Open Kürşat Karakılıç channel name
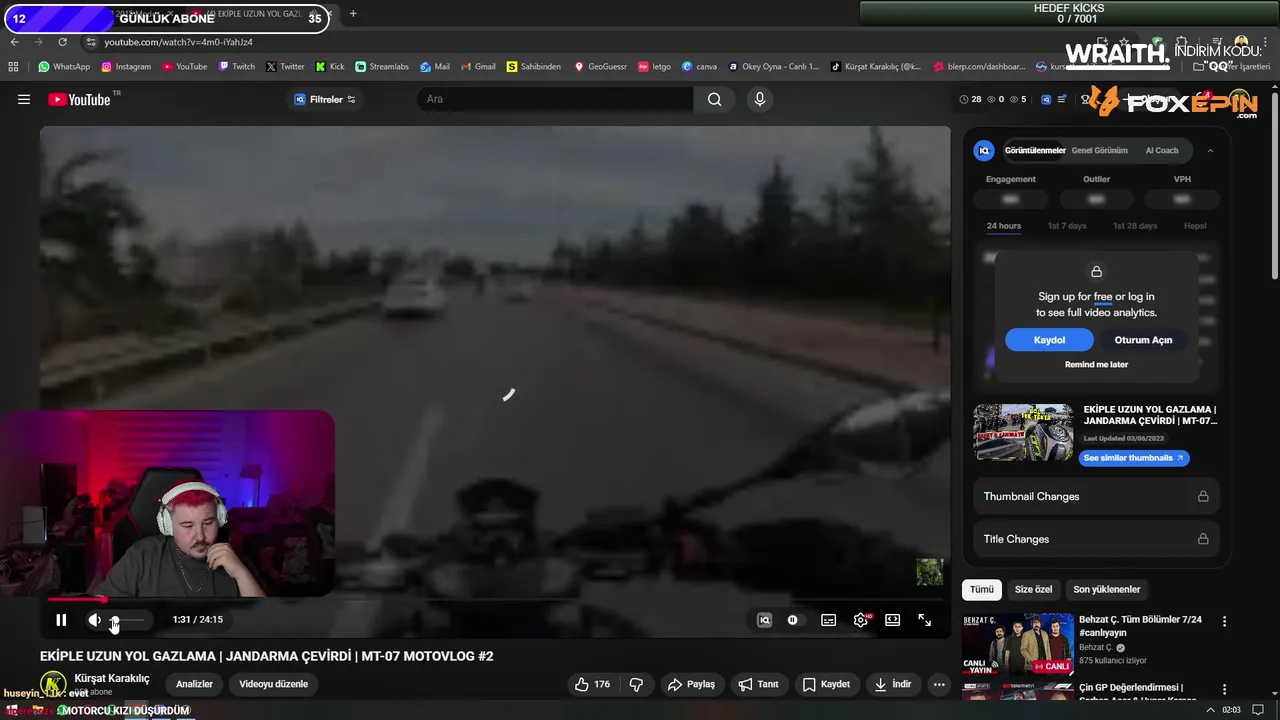The height and width of the screenshot is (720, 1280). click(112, 678)
